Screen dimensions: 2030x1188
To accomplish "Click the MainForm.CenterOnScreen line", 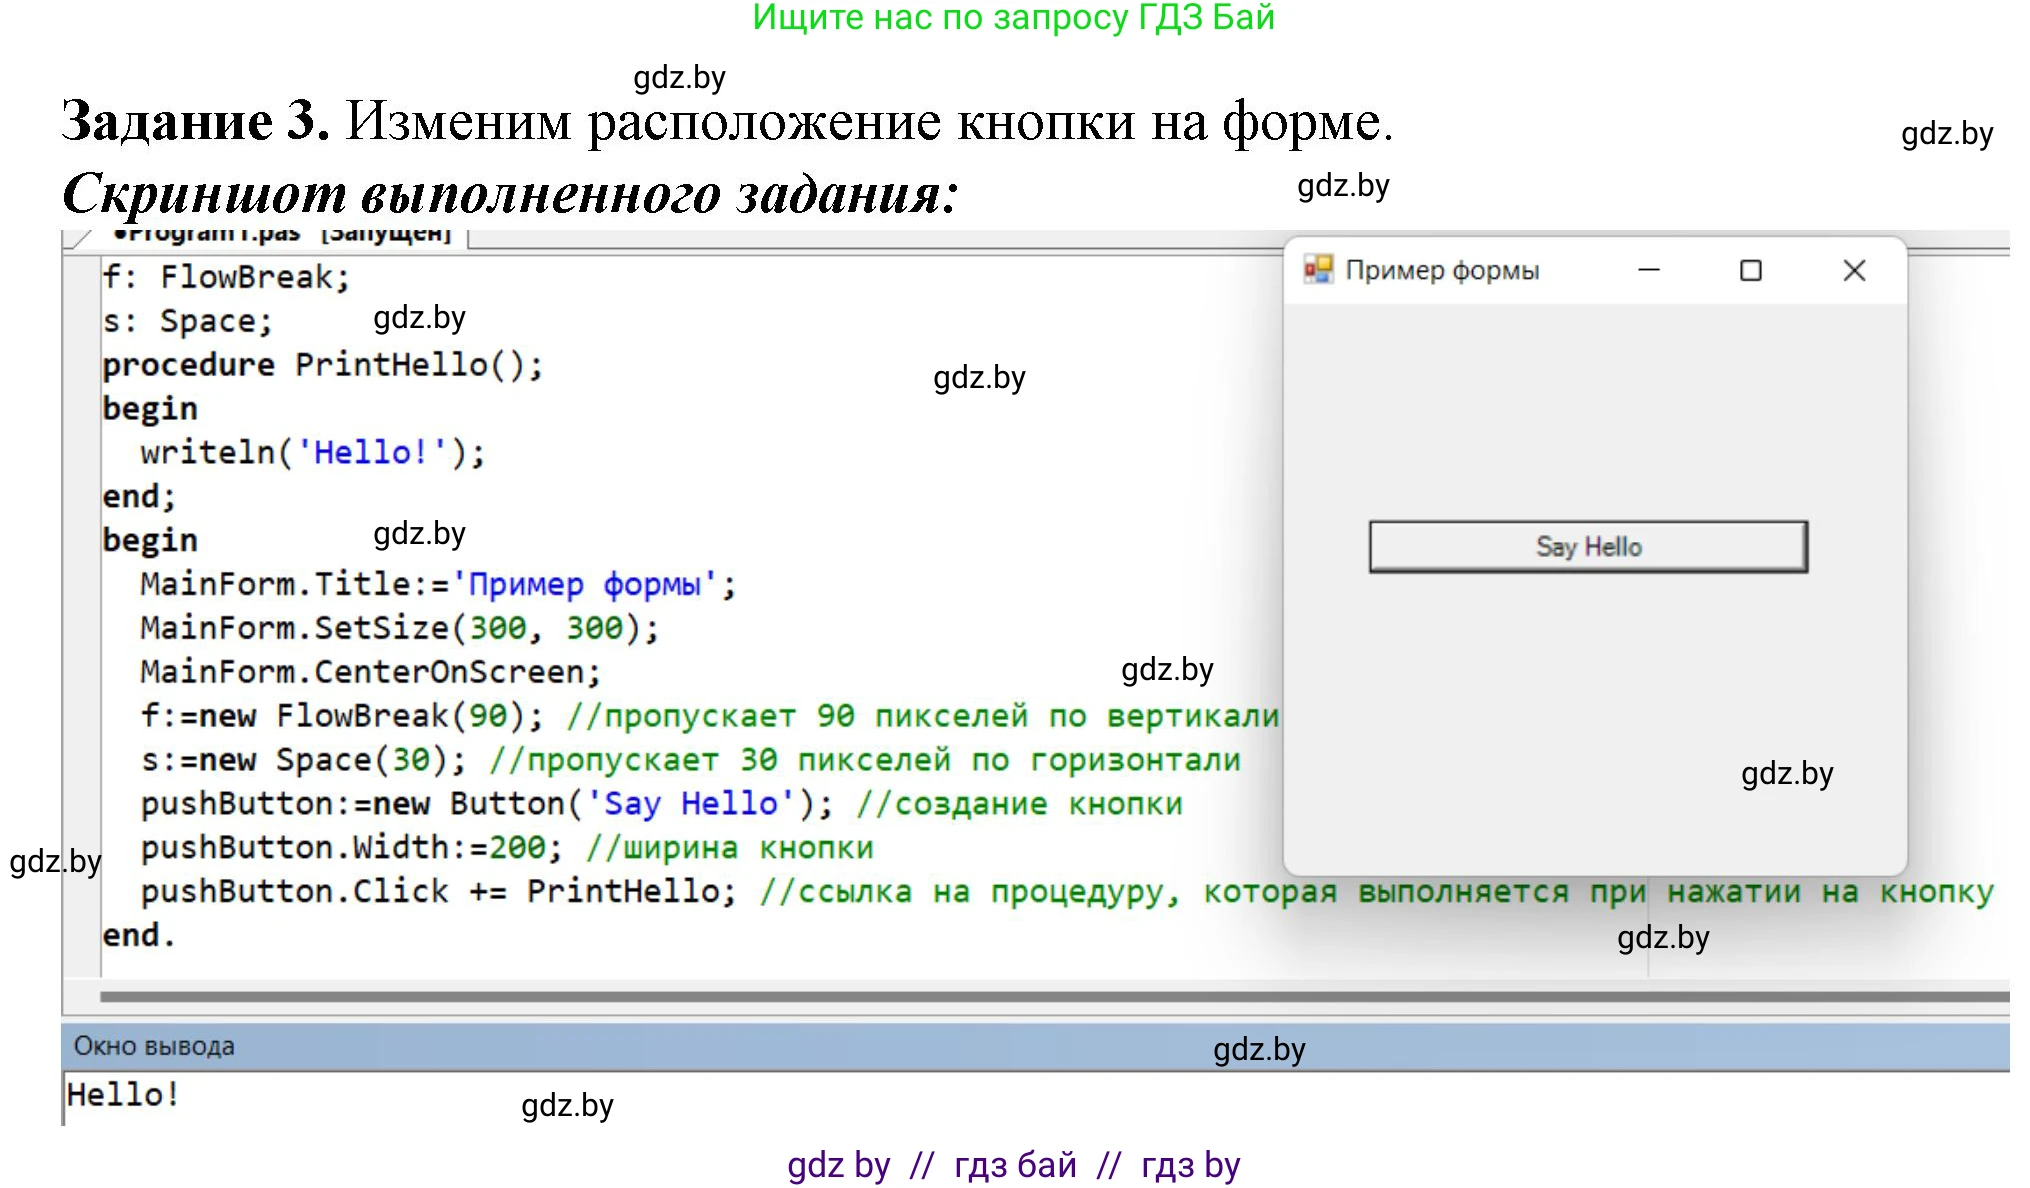I will tap(370, 671).
